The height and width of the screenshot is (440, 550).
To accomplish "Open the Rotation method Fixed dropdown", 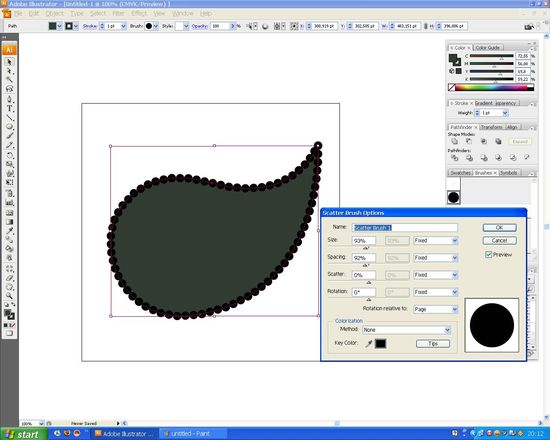I will coord(436,292).
